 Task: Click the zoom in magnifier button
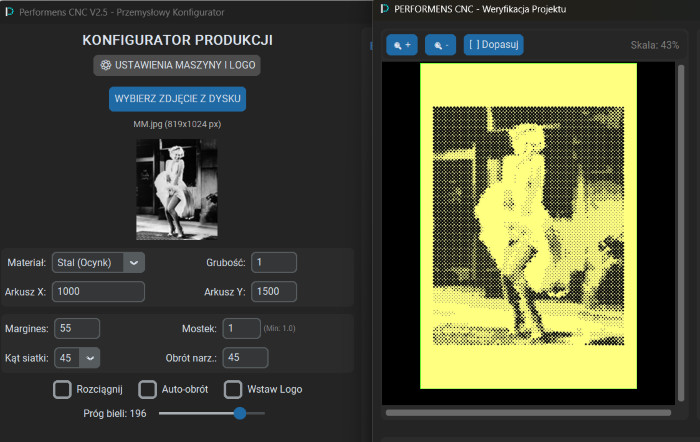click(402, 45)
